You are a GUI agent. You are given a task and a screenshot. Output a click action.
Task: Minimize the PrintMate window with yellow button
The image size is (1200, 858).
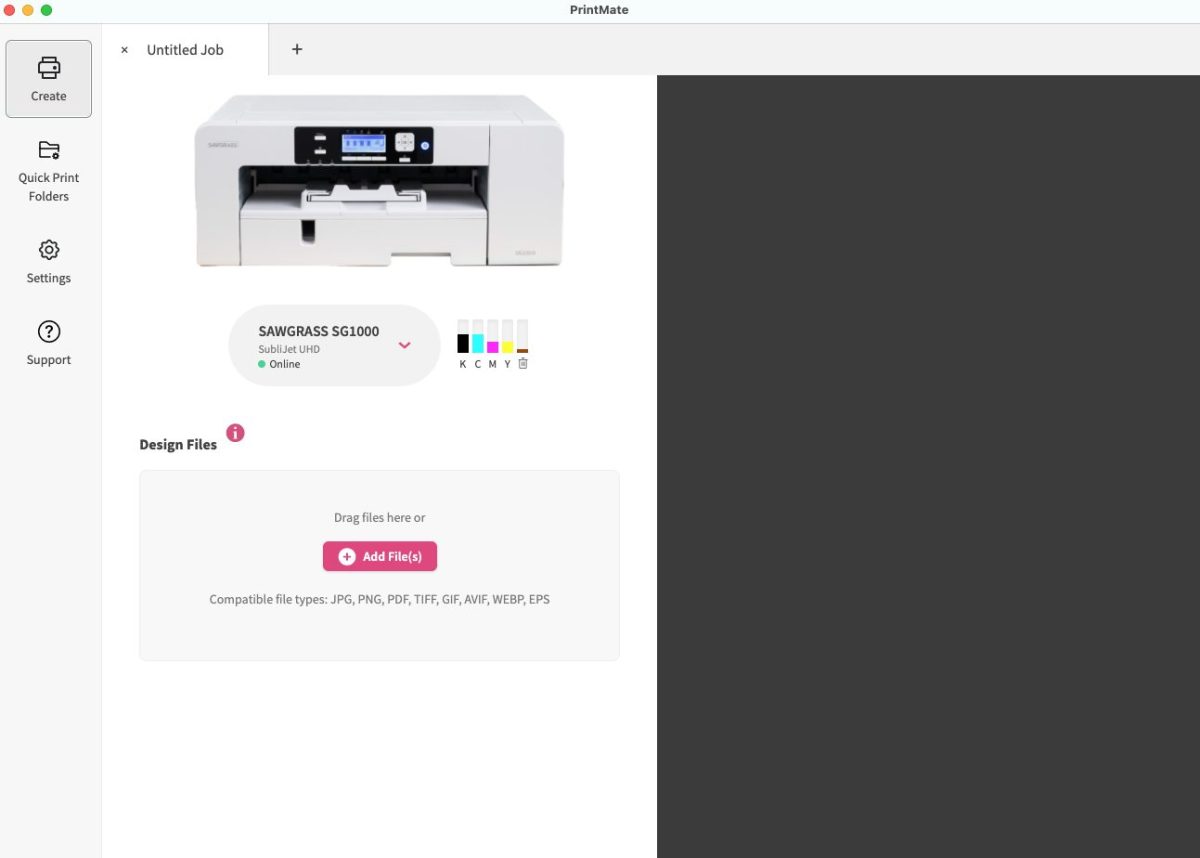[x=28, y=10]
